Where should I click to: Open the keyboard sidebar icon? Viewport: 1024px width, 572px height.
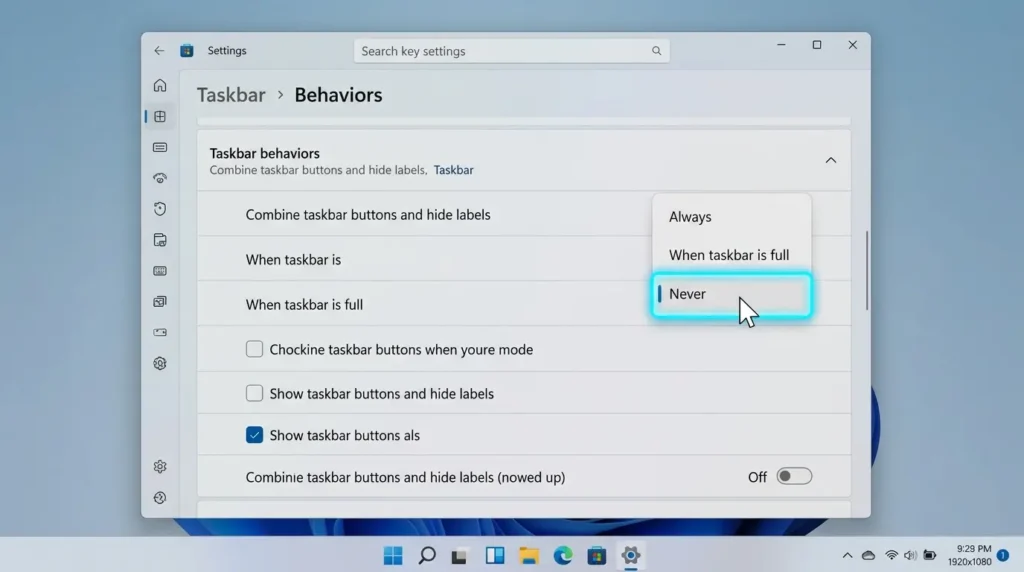[x=160, y=270]
